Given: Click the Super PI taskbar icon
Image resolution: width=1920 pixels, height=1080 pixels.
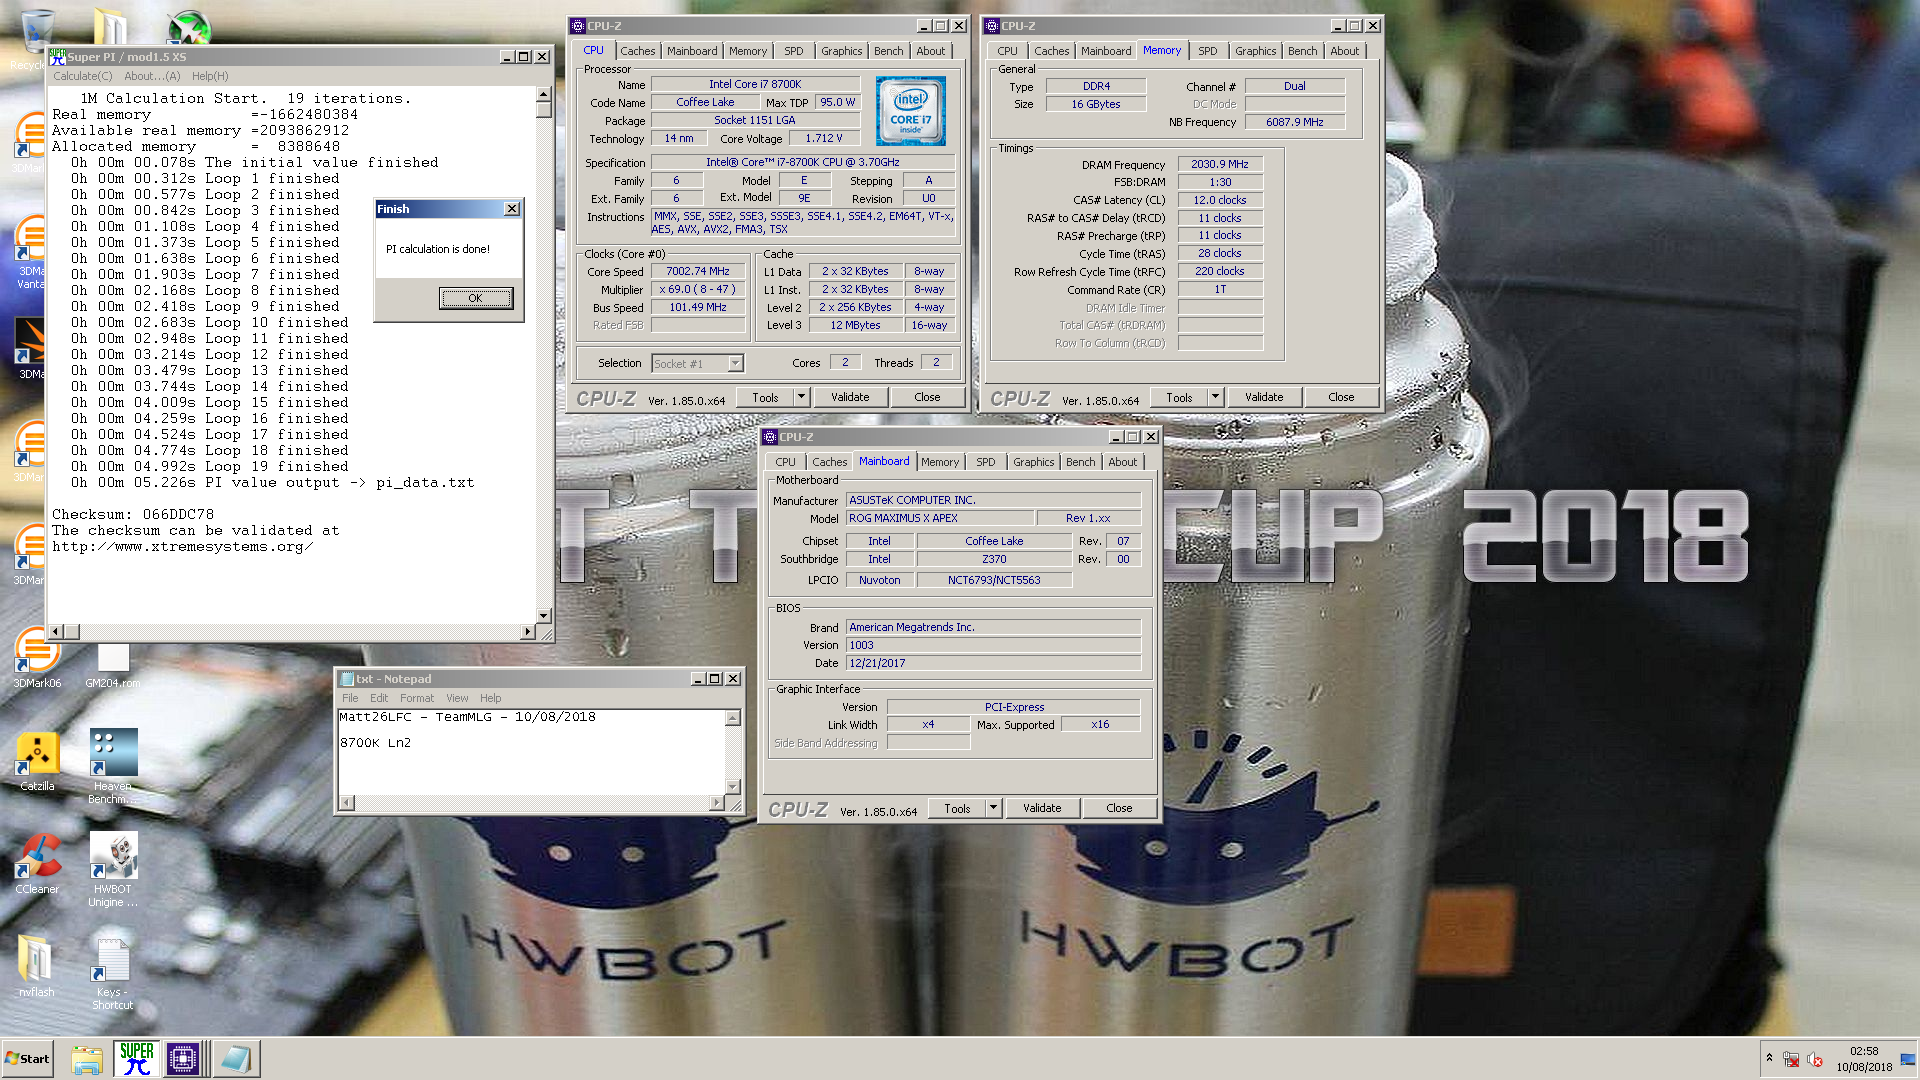Looking at the screenshot, I should pyautogui.click(x=136, y=1058).
